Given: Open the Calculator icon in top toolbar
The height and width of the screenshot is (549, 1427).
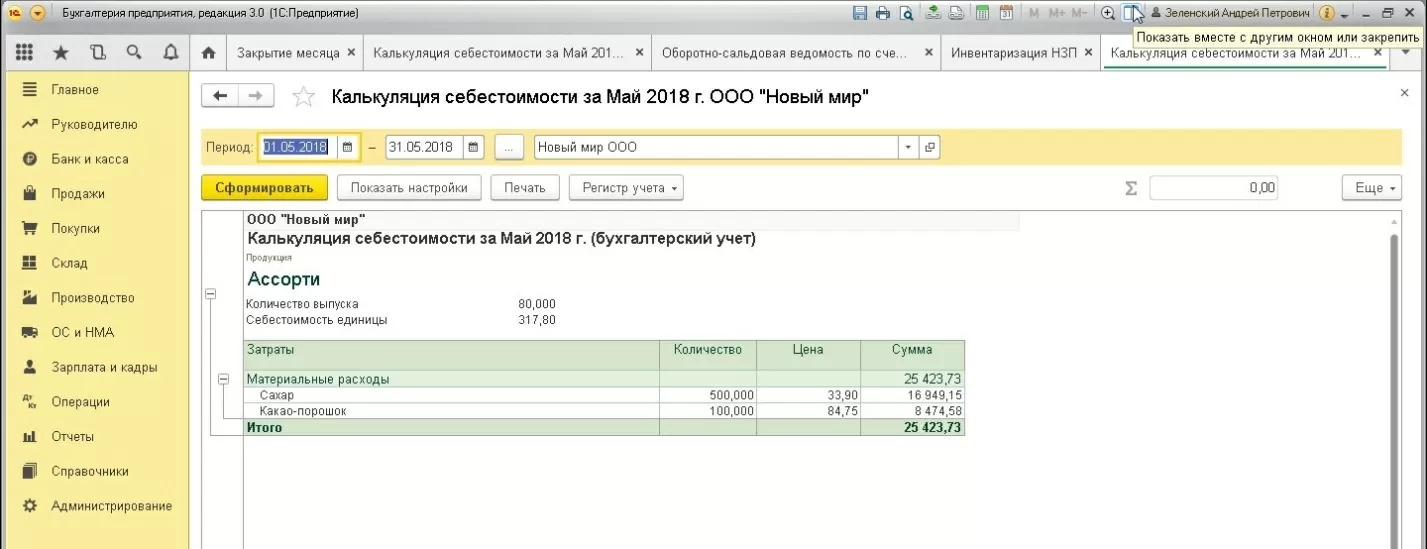Looking at the screenshot, I should coord(983,13).
